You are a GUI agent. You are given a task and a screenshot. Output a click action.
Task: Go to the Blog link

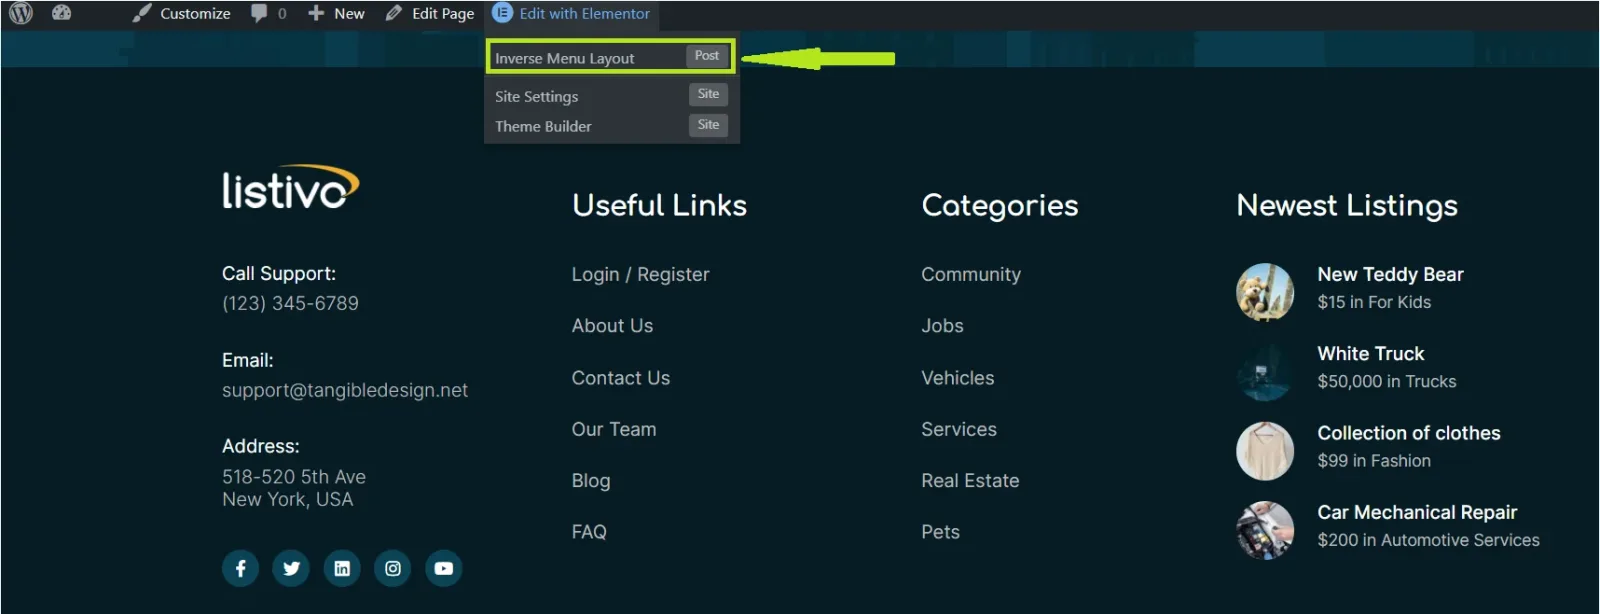coord(591,481)
